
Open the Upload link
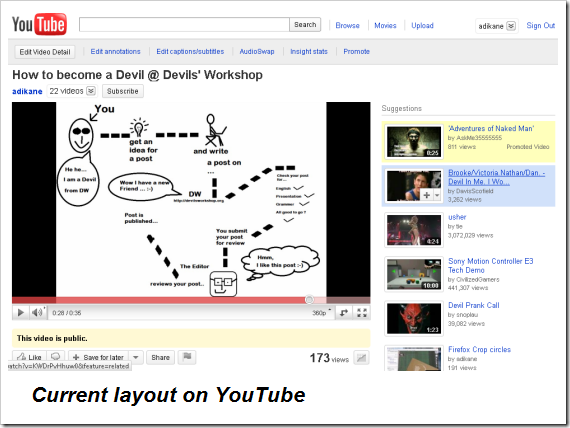coord(422,25)
